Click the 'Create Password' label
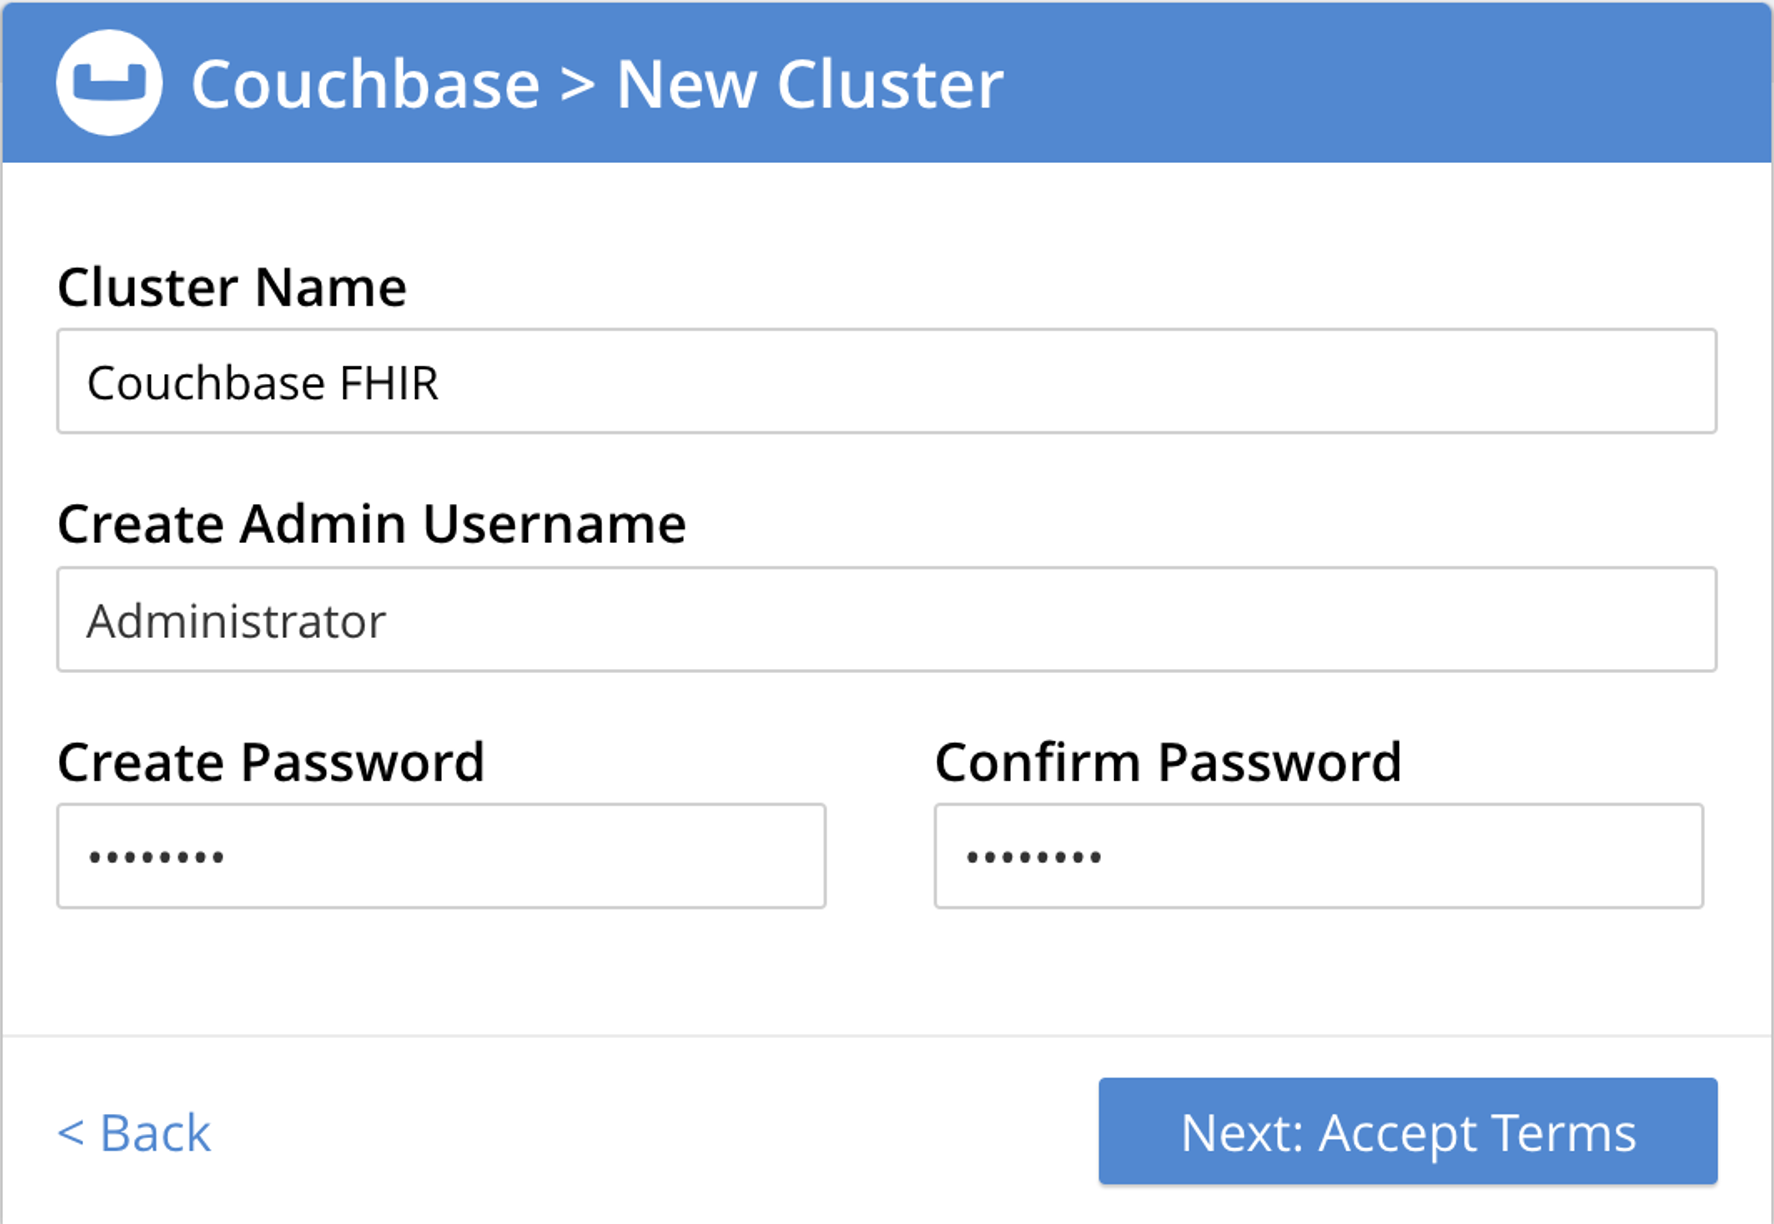 270,761
